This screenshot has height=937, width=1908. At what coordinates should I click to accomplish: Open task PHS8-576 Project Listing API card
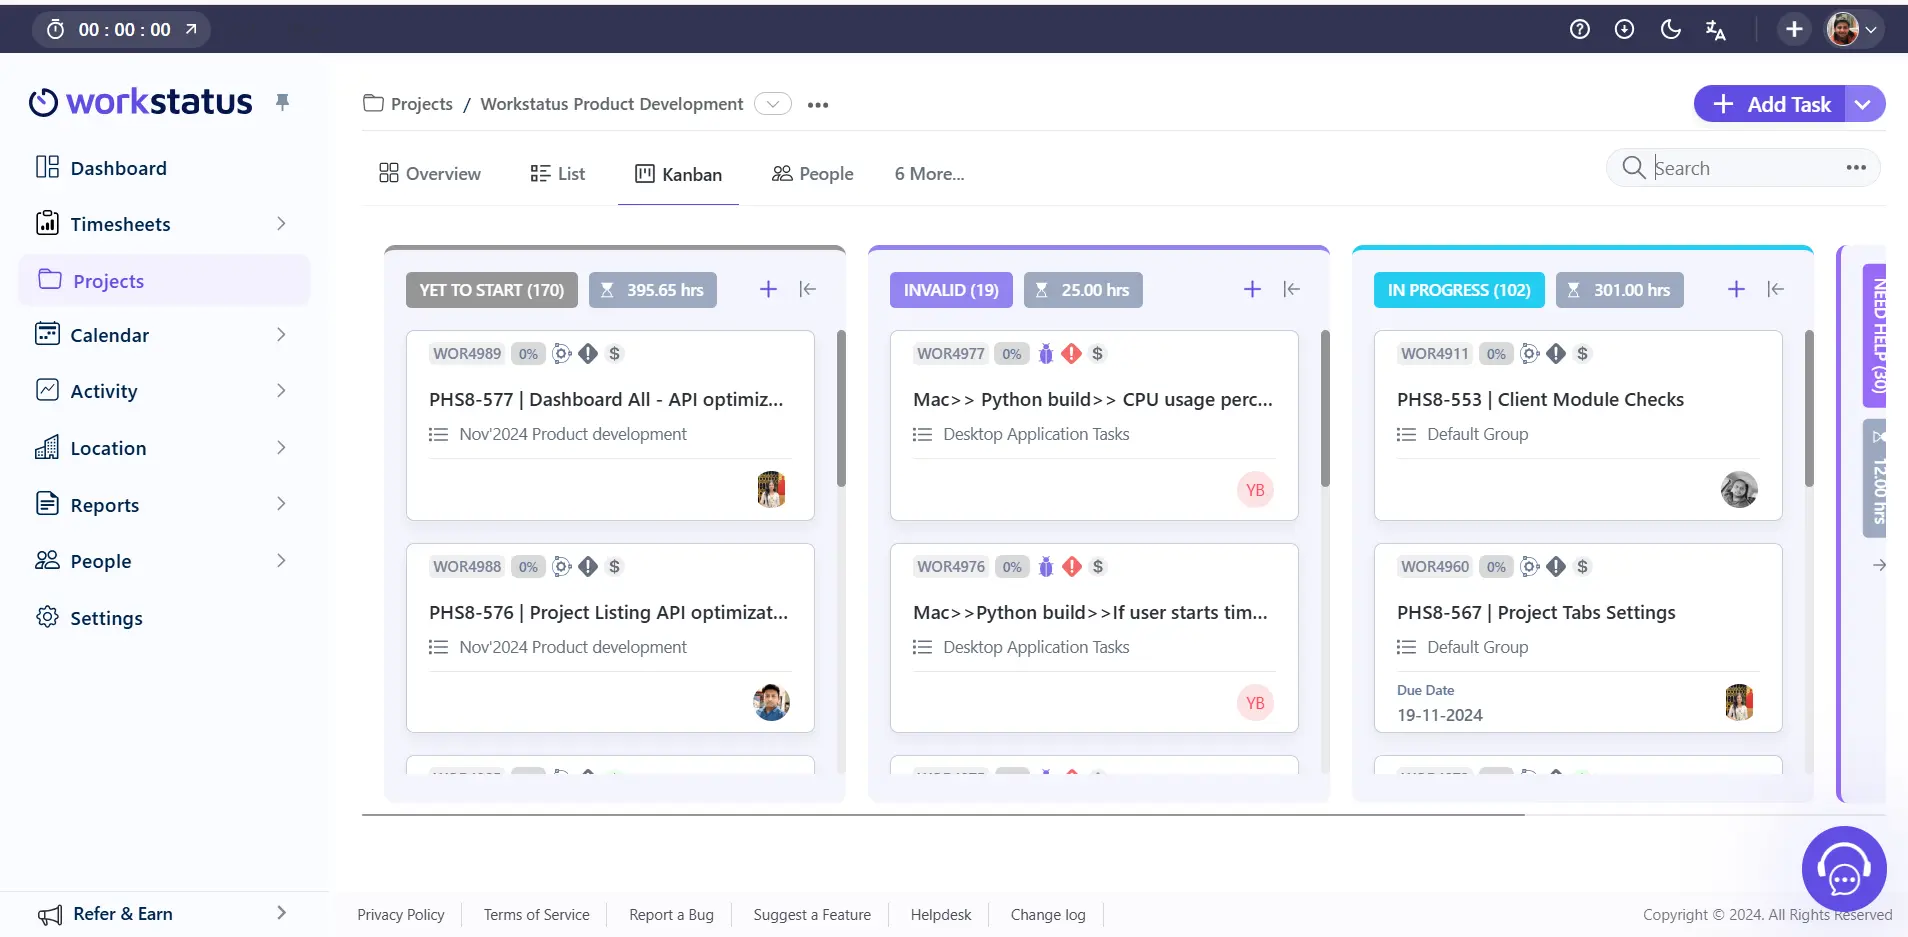click(610, 638)
